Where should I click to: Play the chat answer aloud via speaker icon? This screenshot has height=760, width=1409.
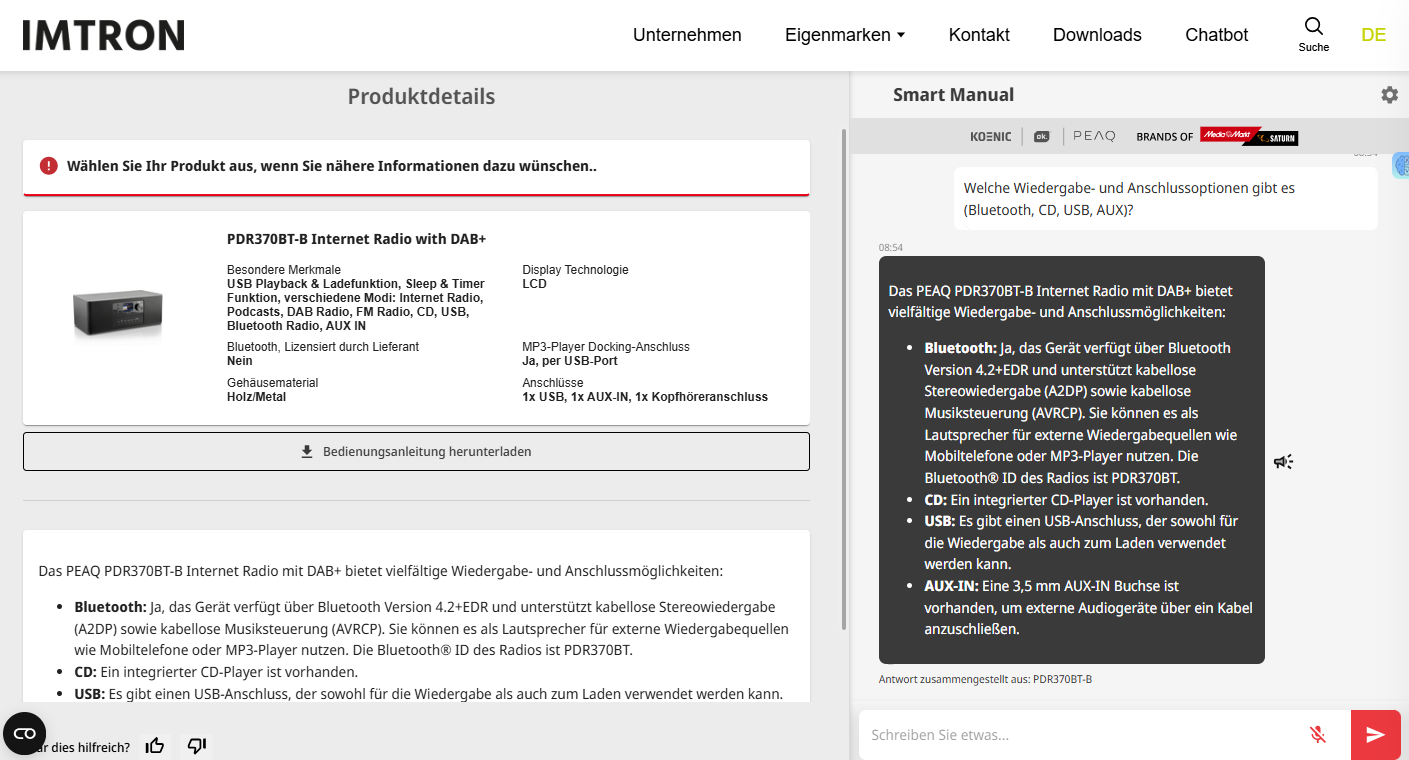coord(1283,461)
